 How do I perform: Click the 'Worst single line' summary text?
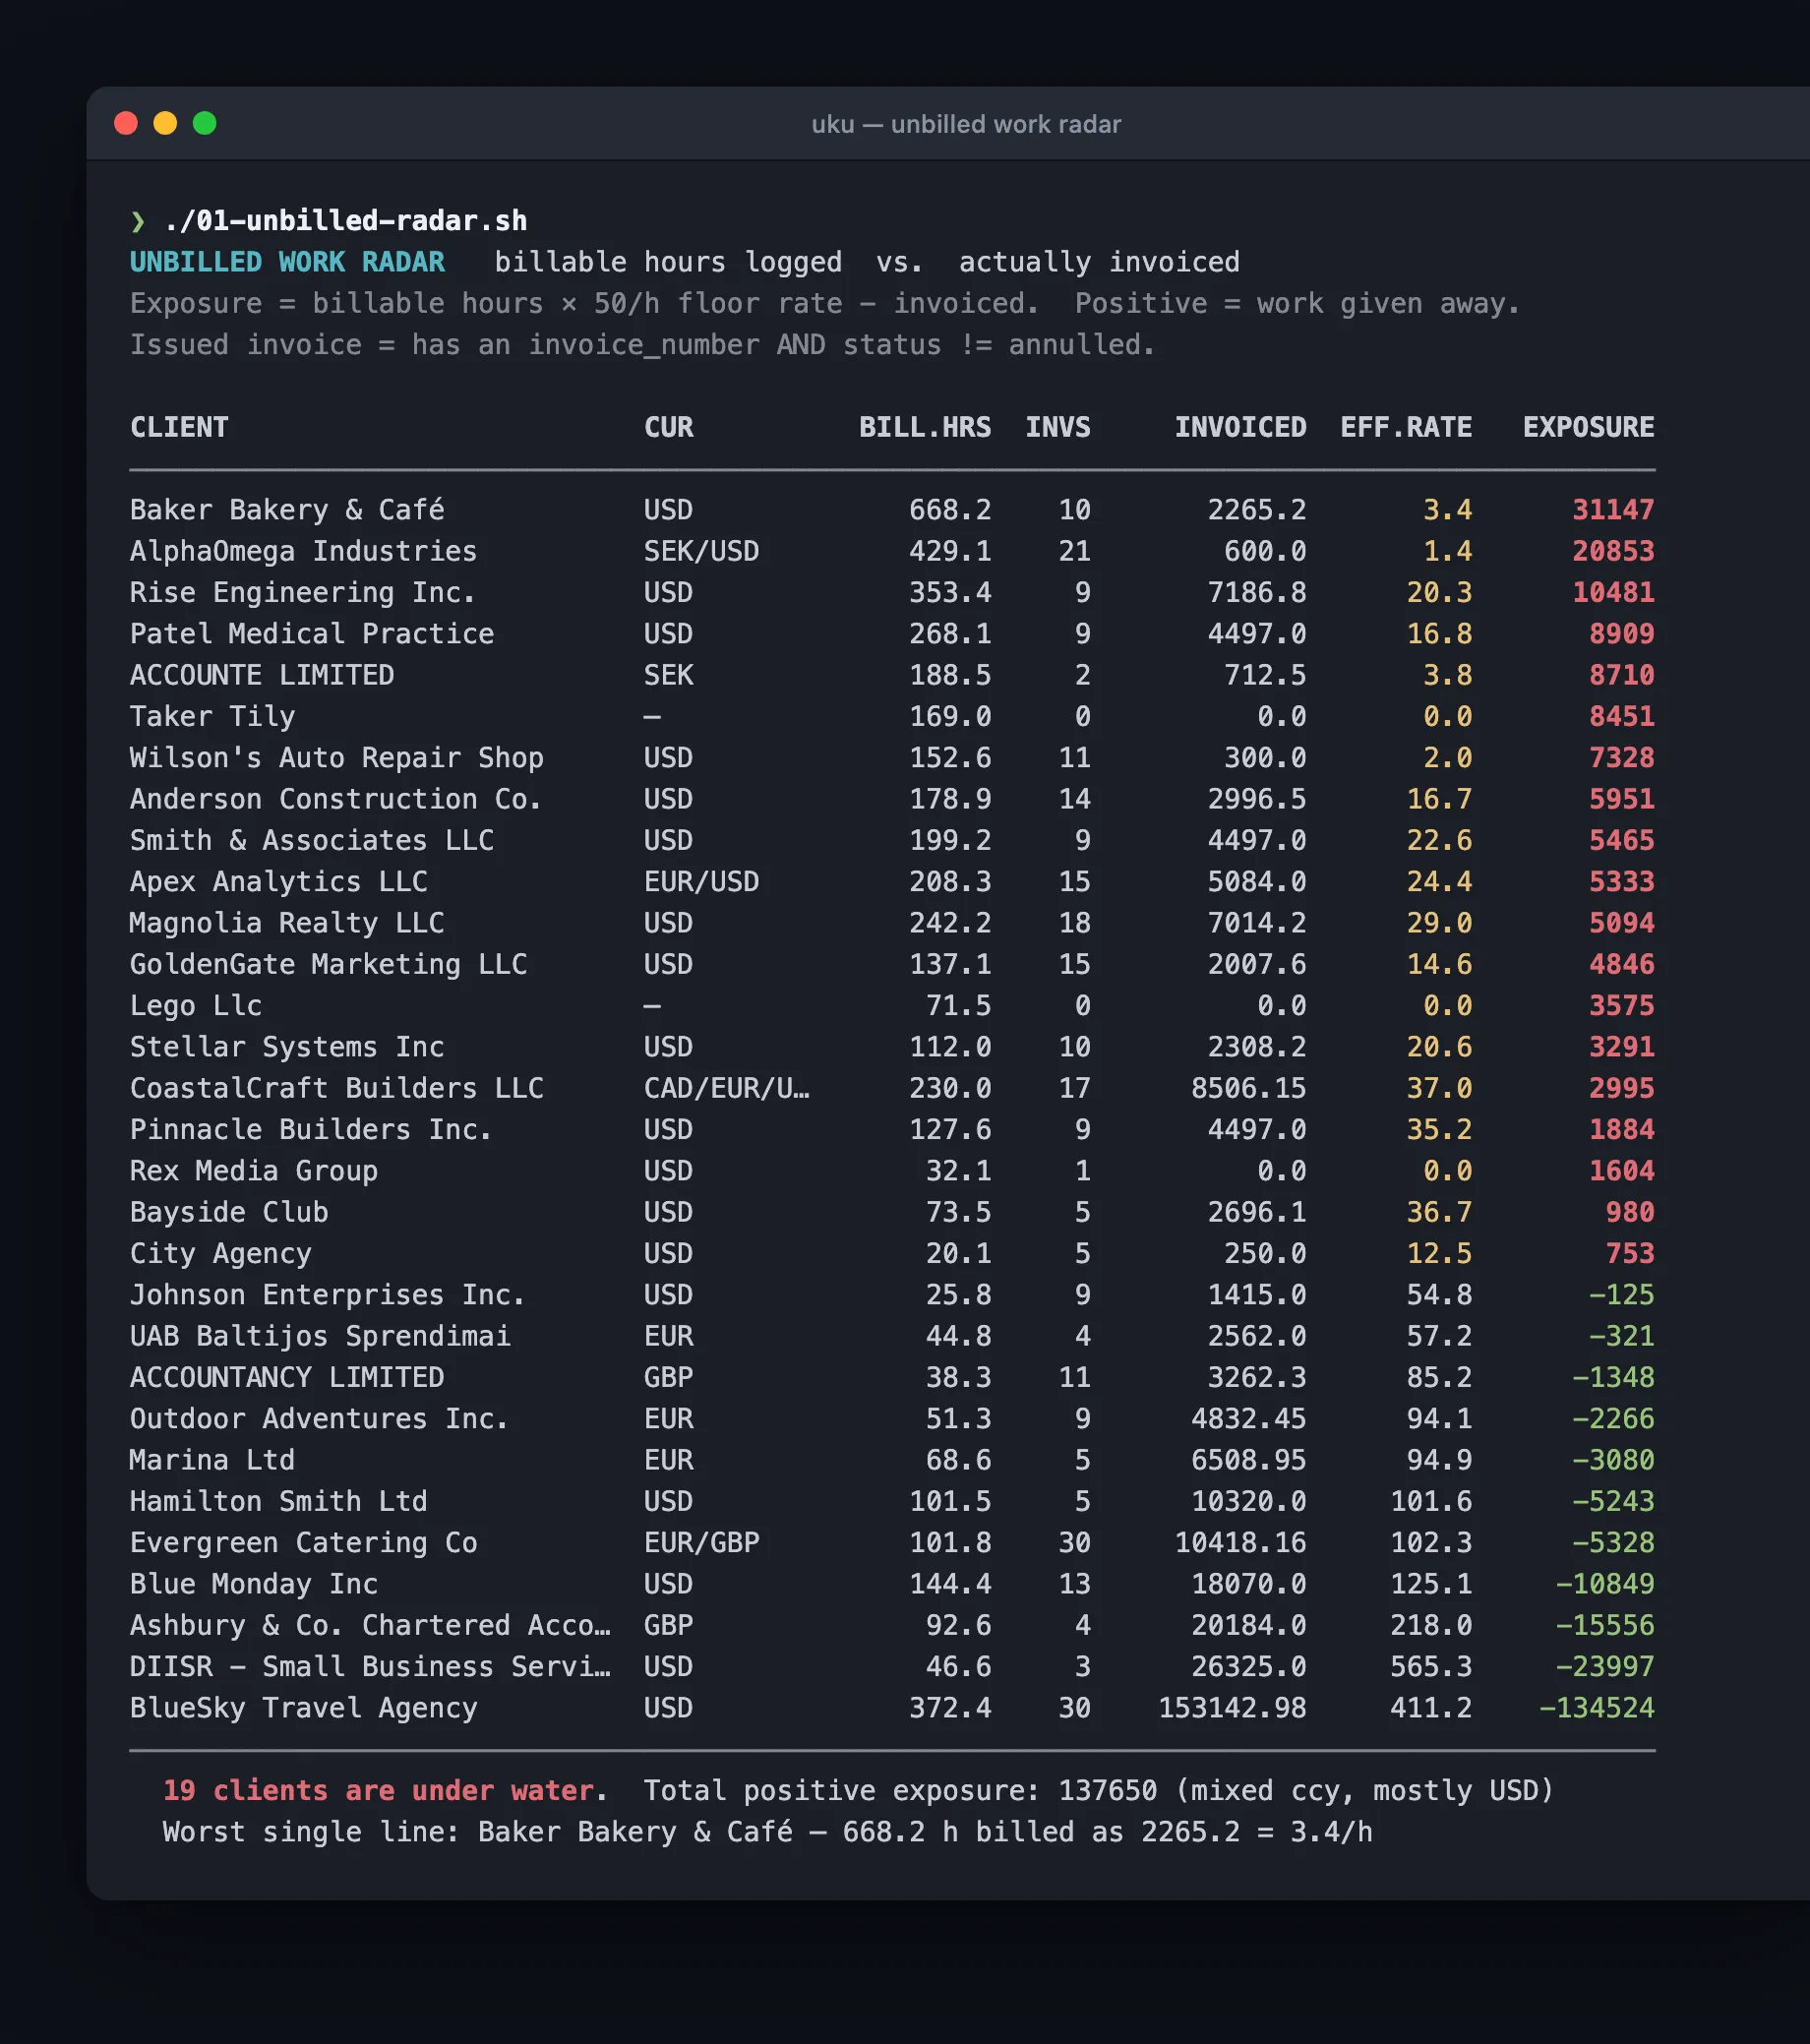coord(767,1832)
